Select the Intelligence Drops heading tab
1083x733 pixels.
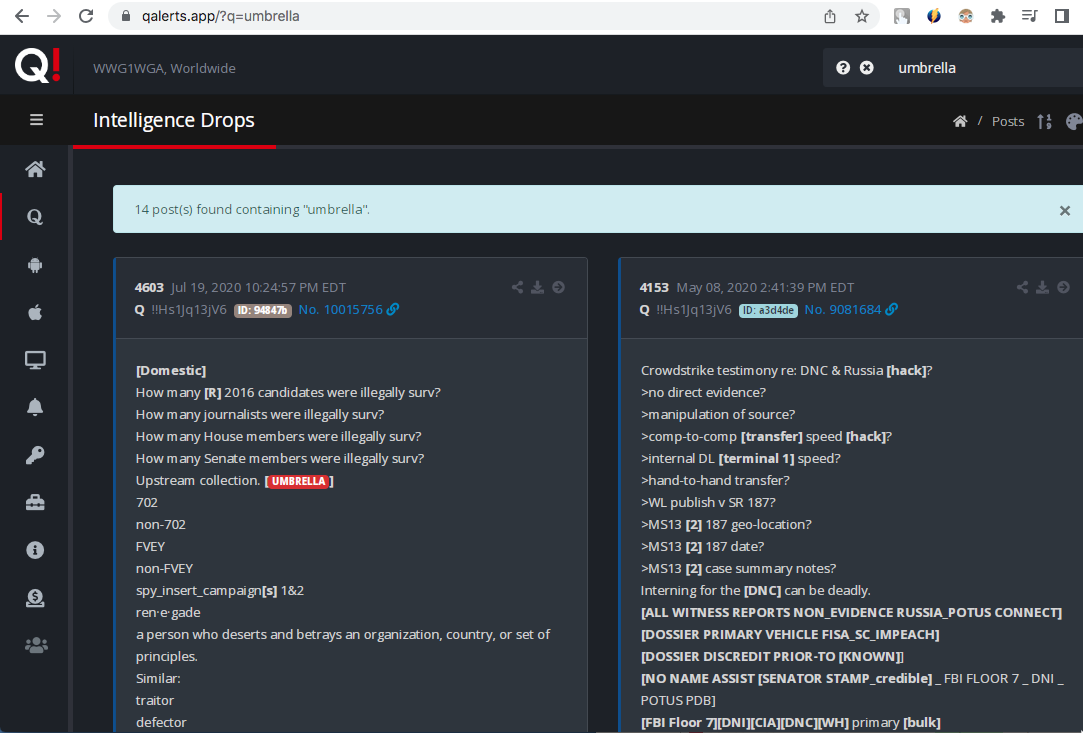click(174, 120)
